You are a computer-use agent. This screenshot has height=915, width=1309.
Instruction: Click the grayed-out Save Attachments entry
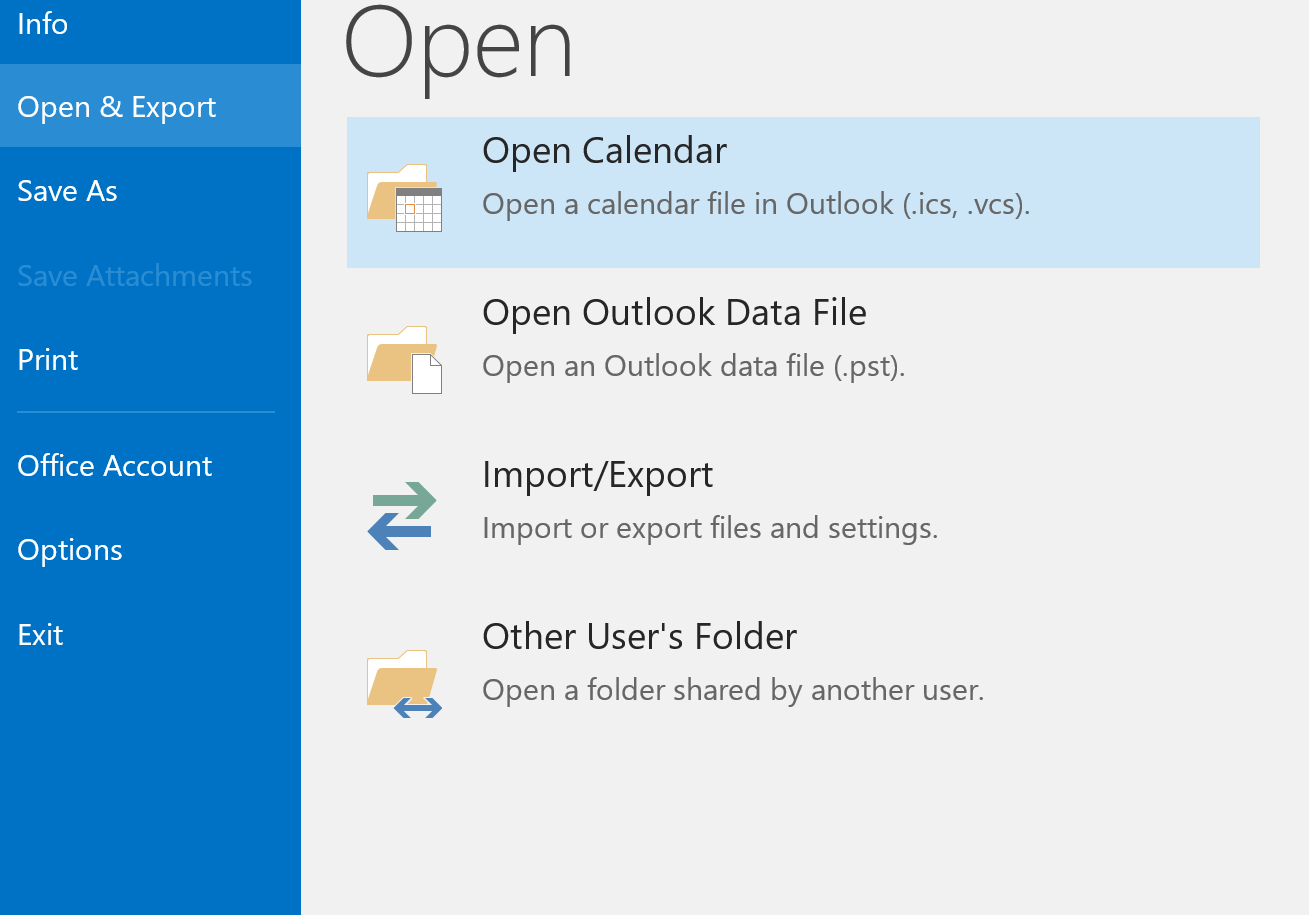134,275
